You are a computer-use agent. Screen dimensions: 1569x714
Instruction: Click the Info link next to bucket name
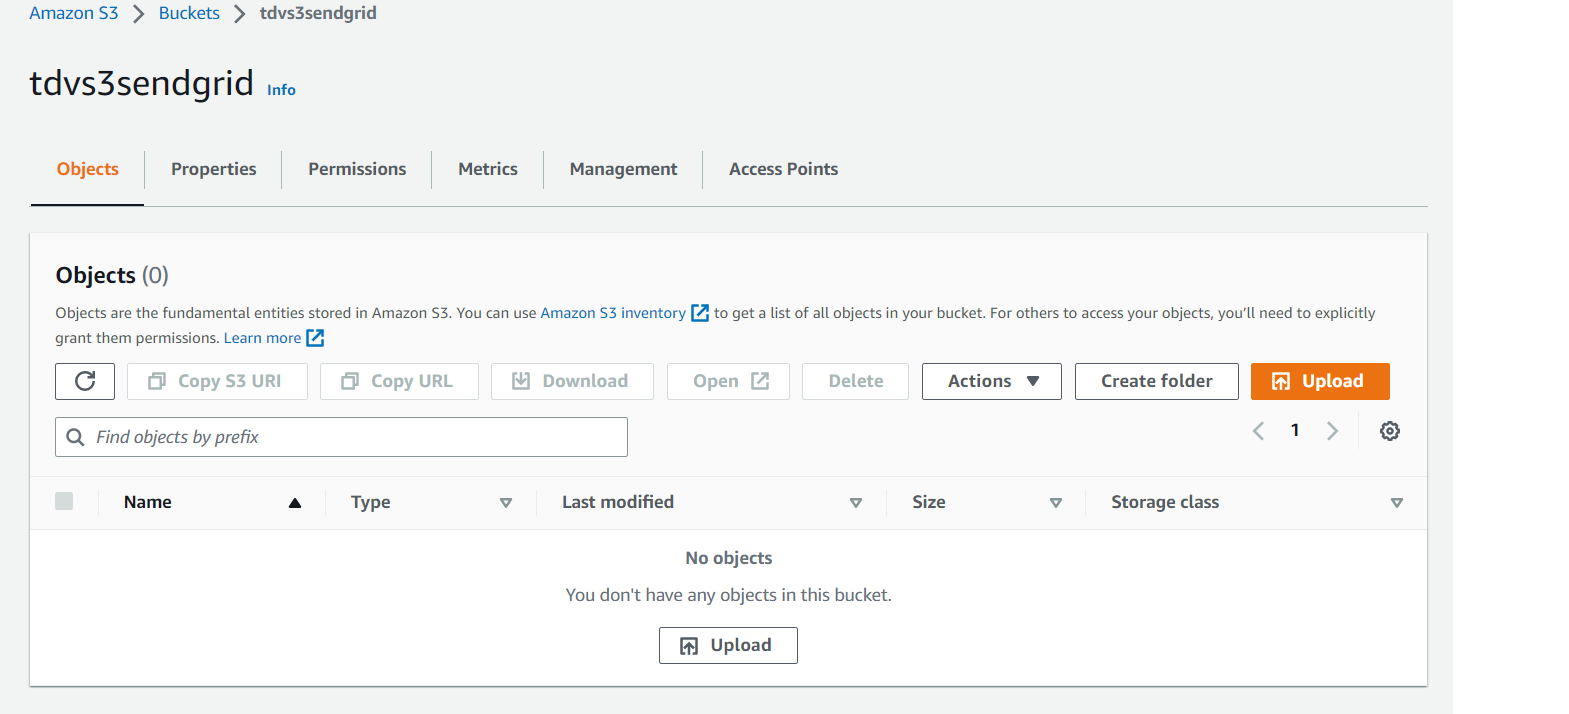281,90
